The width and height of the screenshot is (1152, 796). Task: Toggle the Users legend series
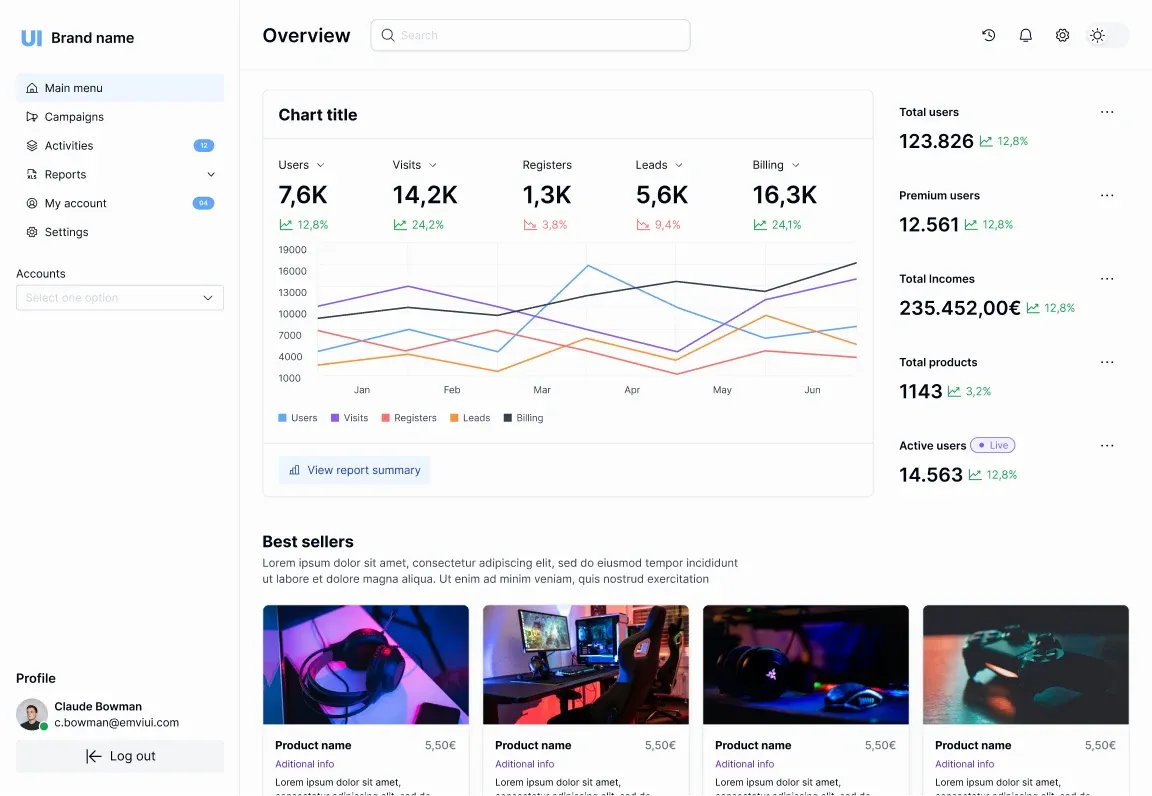point(298,417)
